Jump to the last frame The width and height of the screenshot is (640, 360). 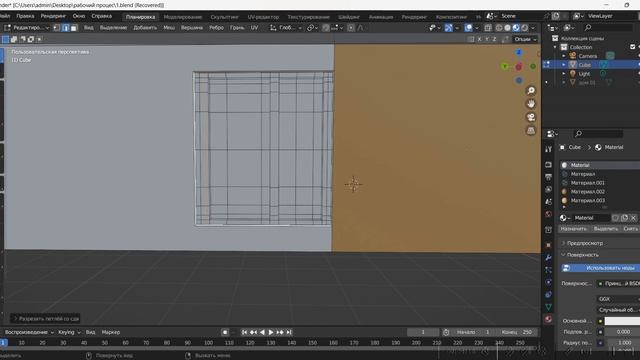[289, 332]
